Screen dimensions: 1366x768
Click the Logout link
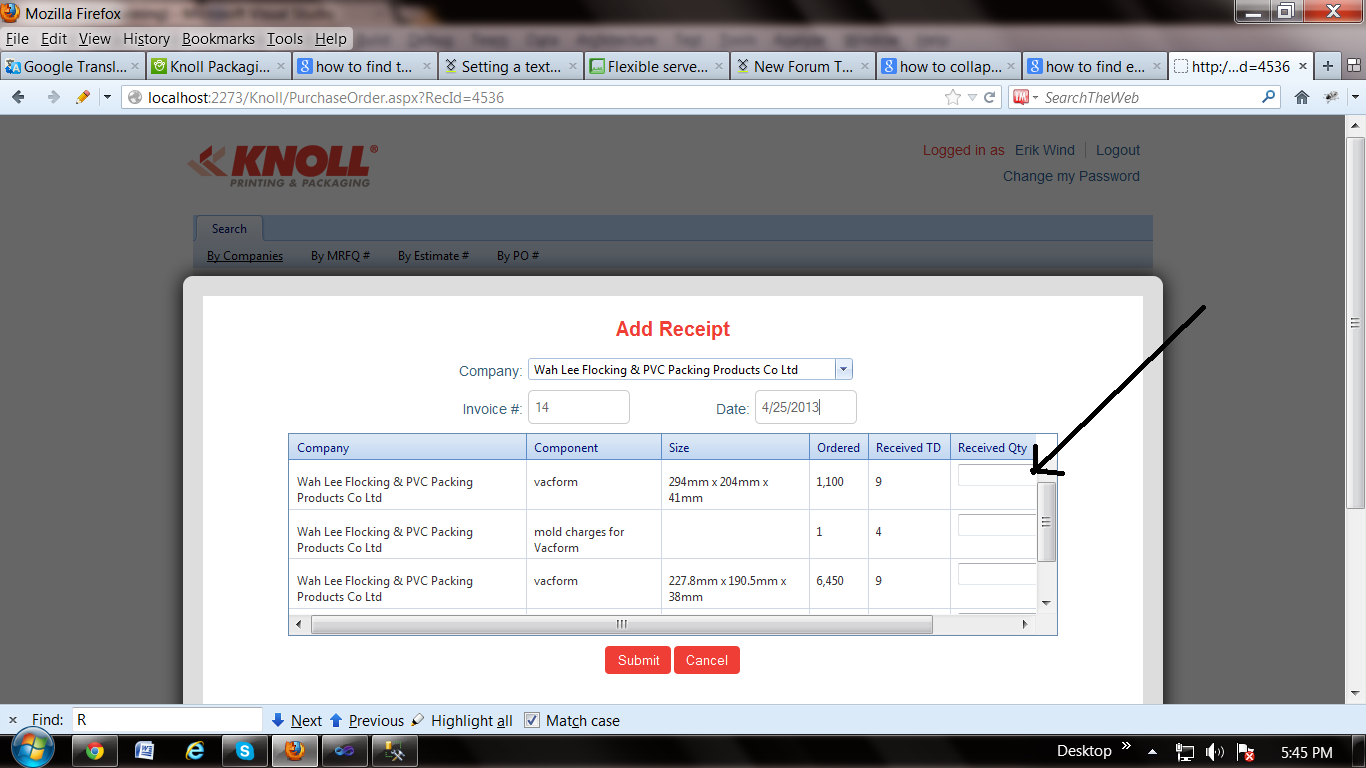click(1118, 150)
